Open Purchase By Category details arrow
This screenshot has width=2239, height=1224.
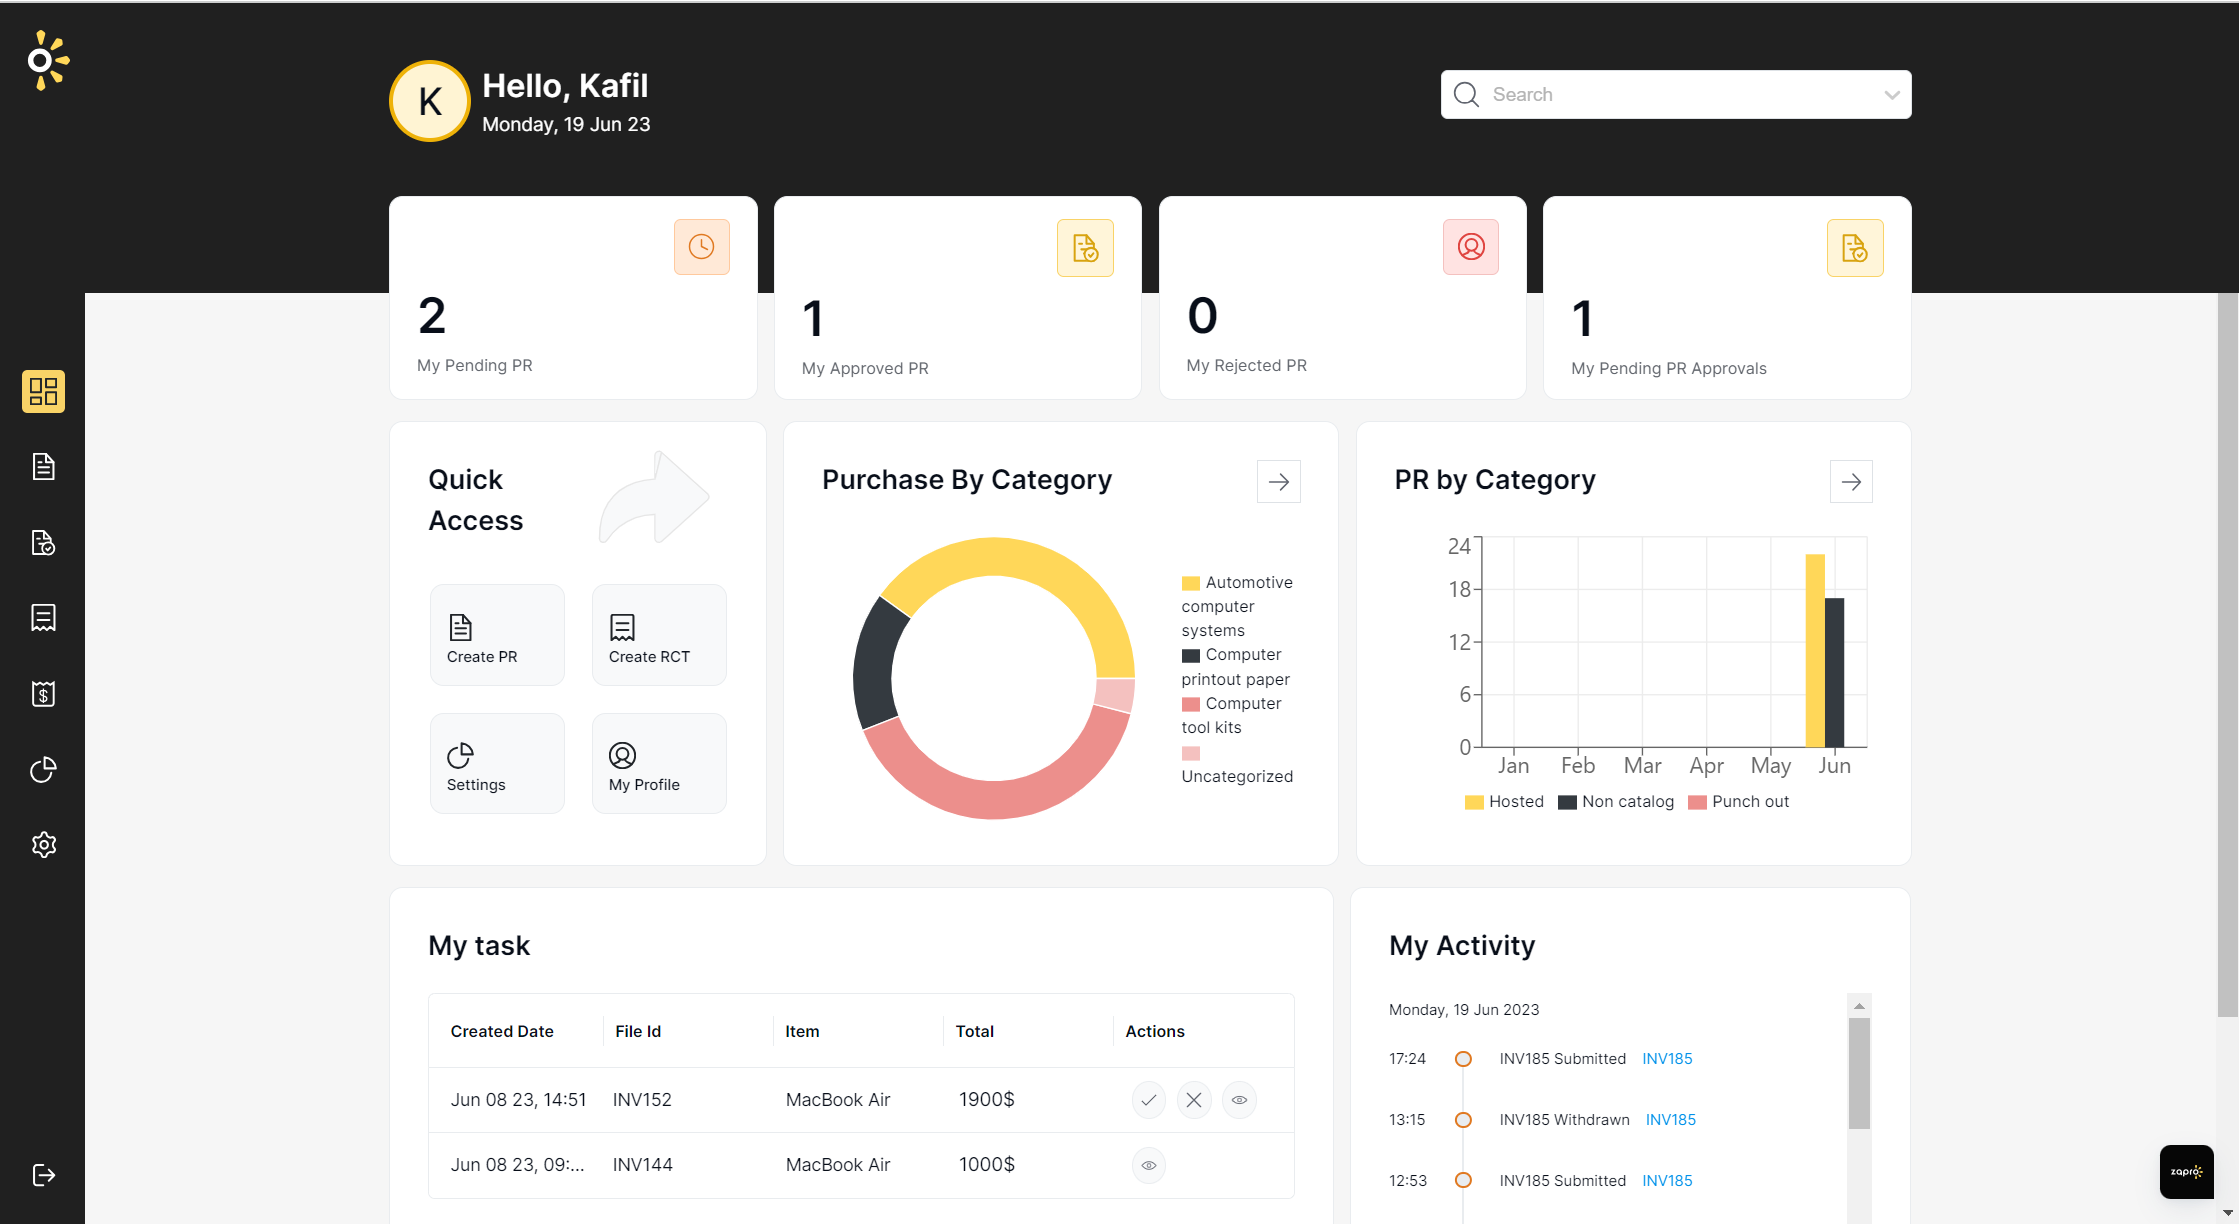(1278, 481)
